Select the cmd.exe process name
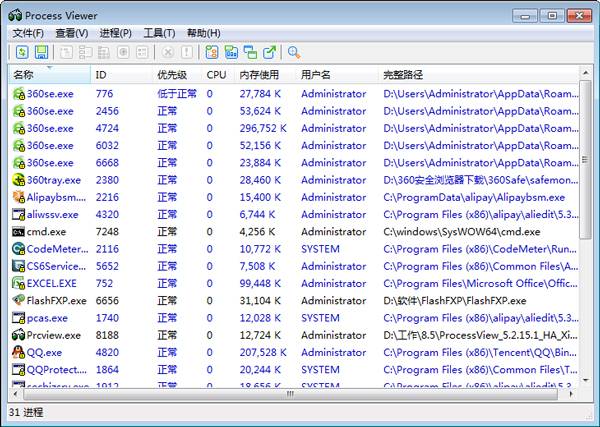Screen dimensions: 600x427 coord(46,231)
